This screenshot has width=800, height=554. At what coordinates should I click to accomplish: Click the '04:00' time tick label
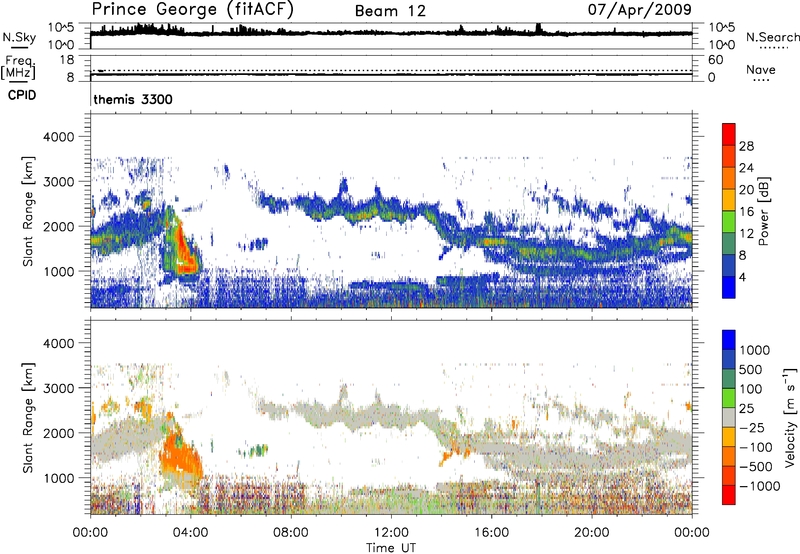(190, 532)
